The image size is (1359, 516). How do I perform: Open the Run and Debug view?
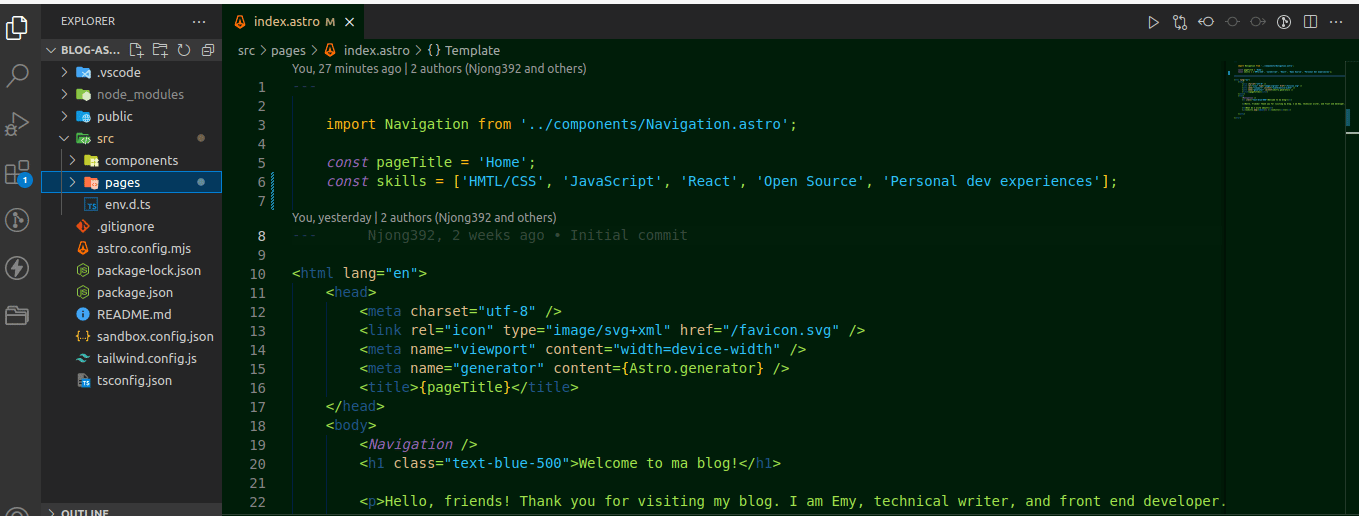tap(17, 124)
